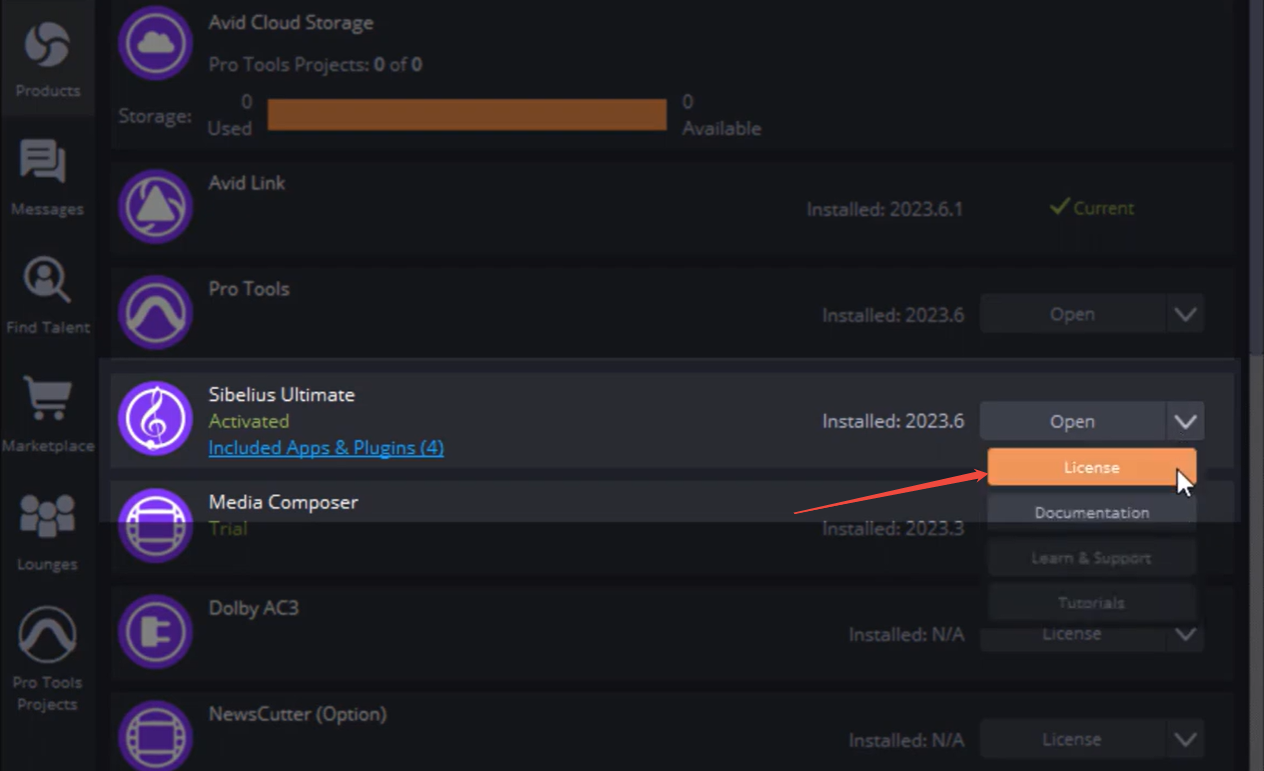Click the Avid Link product icon
Viewport: 1264px width, 771px height.
pos(155,206)
